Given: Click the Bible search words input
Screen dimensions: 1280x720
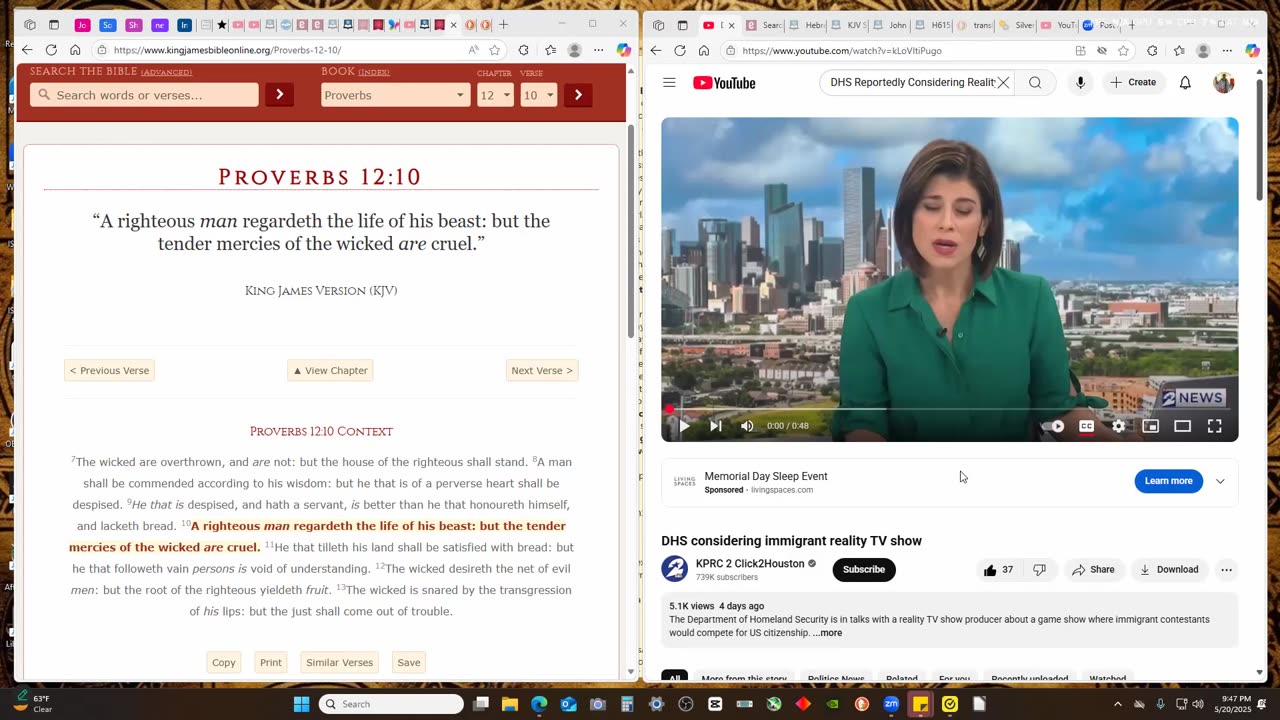Looking at the screenshot, I should (144, 95).
